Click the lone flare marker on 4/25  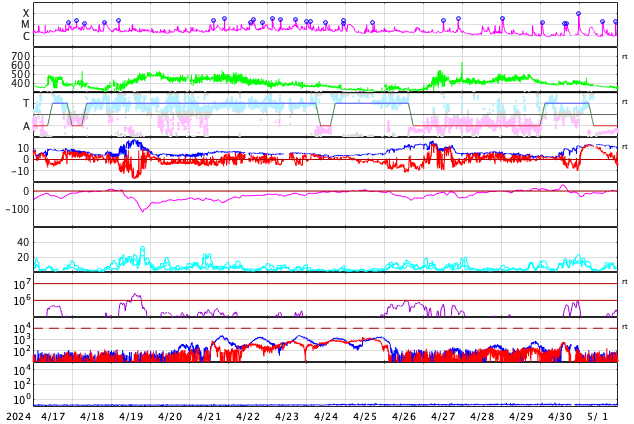(x=372, y=23)
